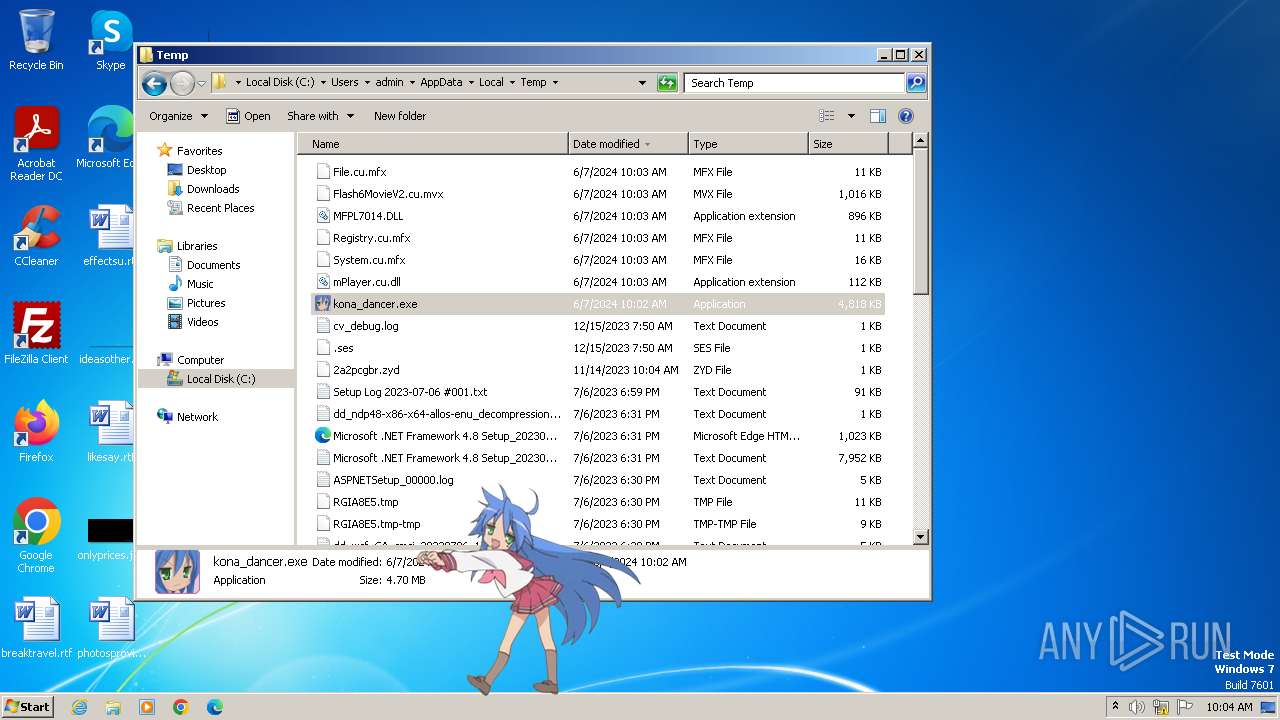Refresh the Temp folder view
The height and width of the screenshot is (720, 1280).
pyautogui.click(x=667, y=83)
